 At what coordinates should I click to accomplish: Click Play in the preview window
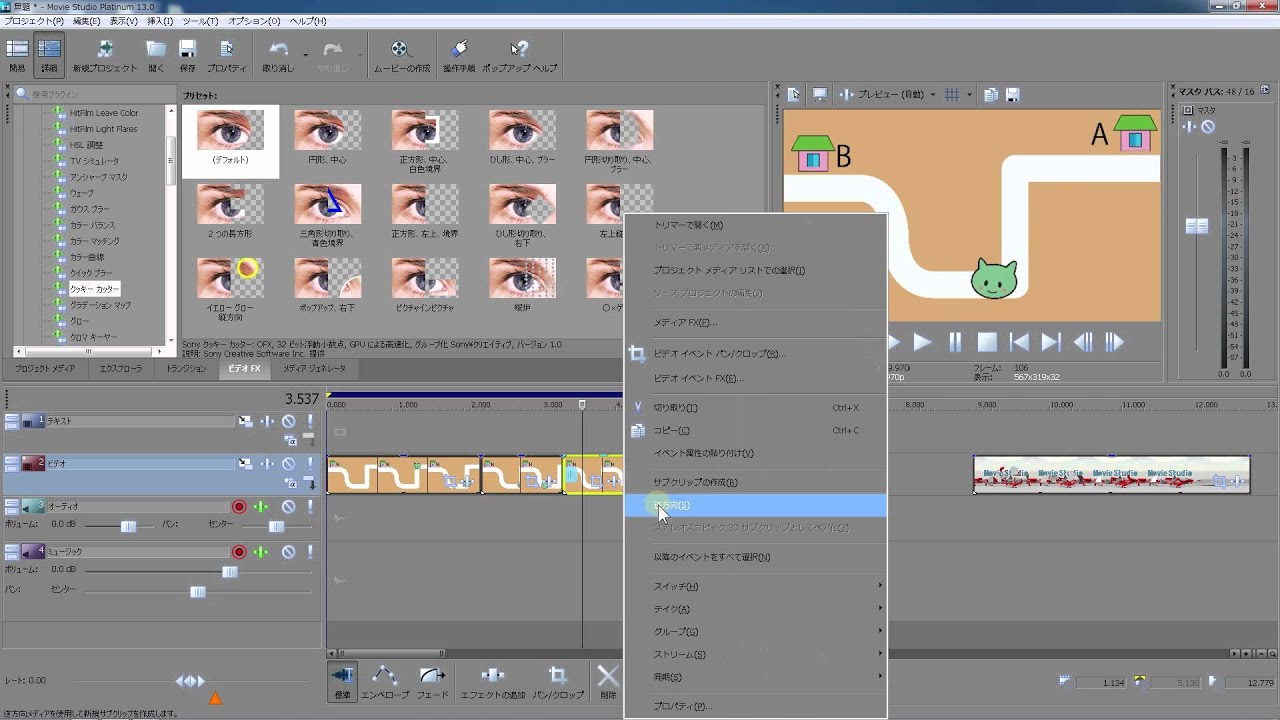pos(922,343)
